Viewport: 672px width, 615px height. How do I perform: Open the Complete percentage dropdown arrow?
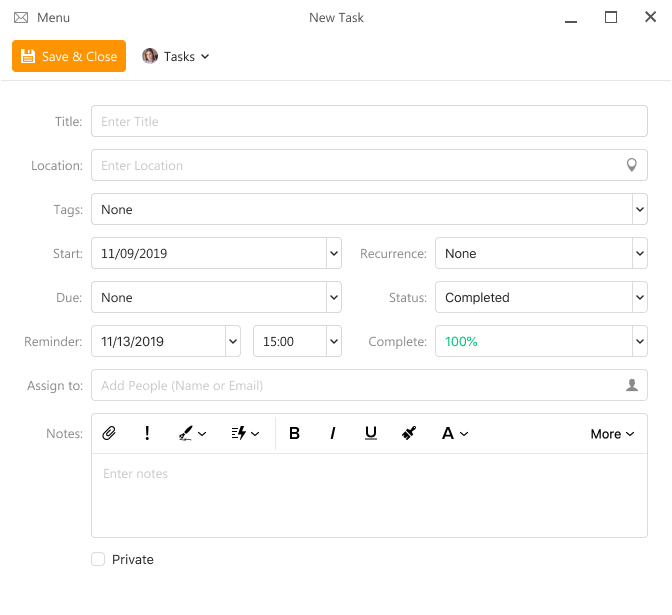click(640, 342)
